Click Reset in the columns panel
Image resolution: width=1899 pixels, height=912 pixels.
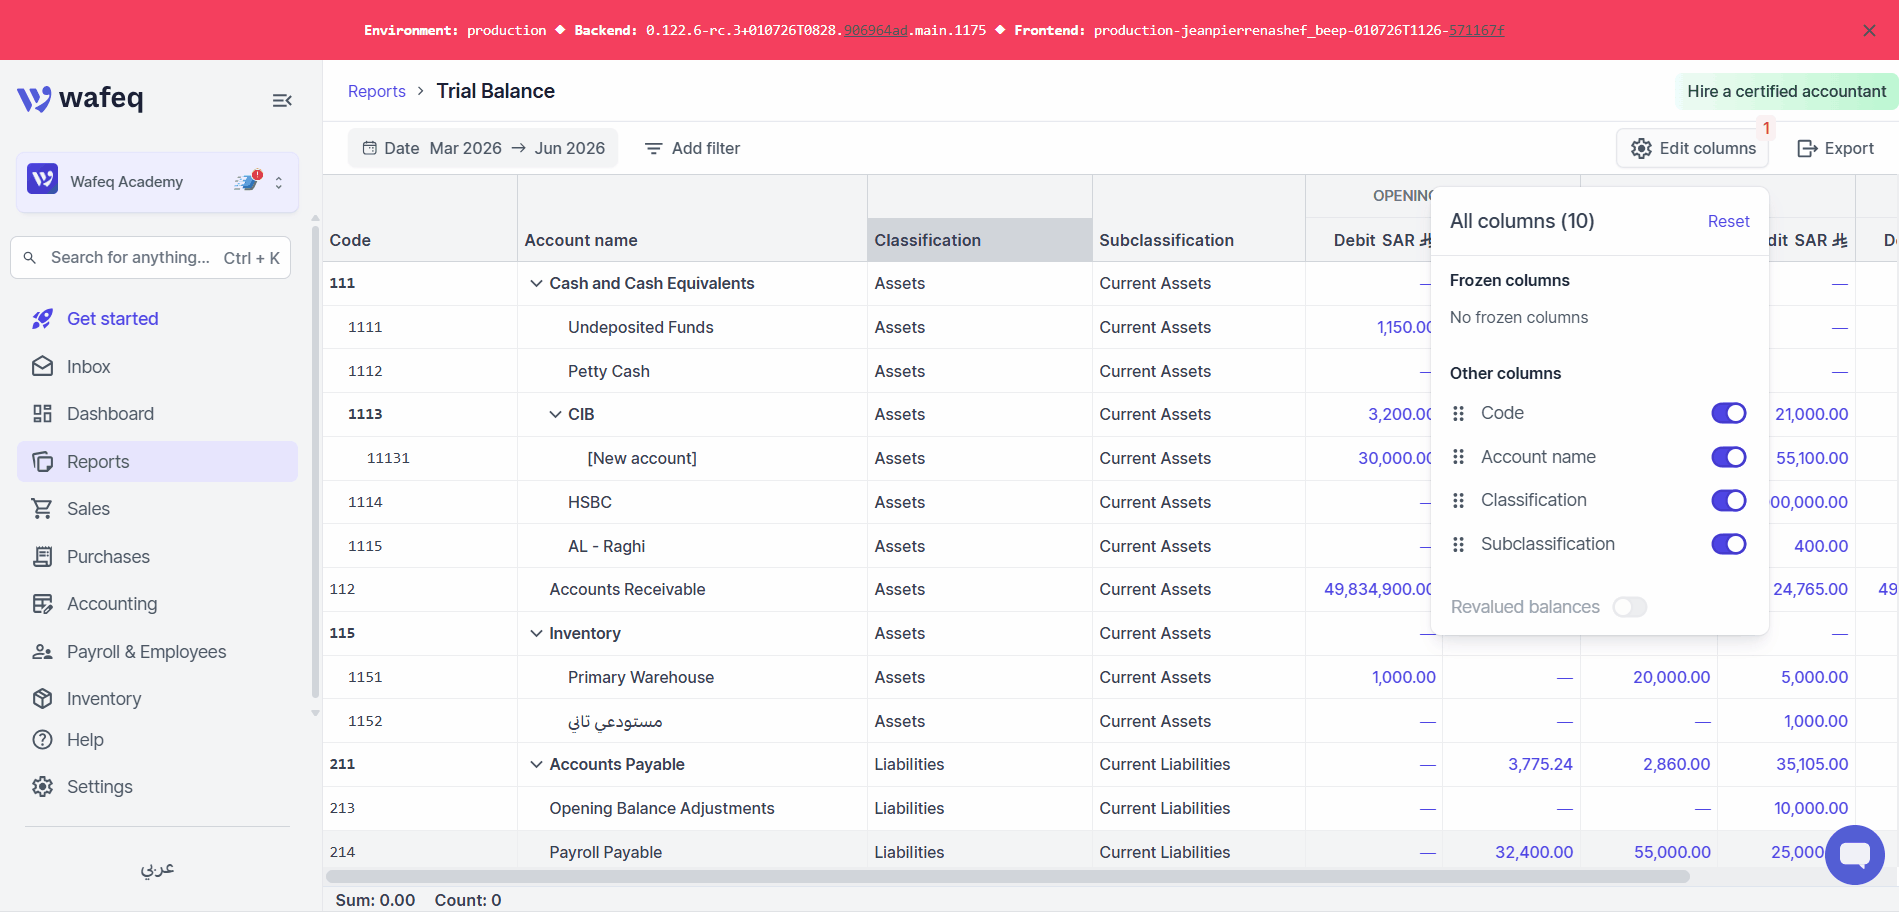(1728, 222)
